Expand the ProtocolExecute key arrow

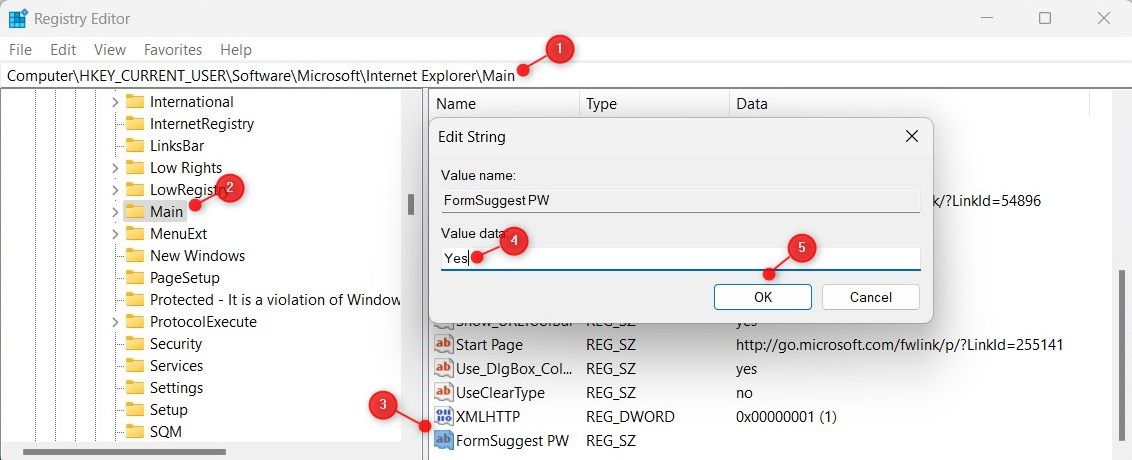coord(115,322)
